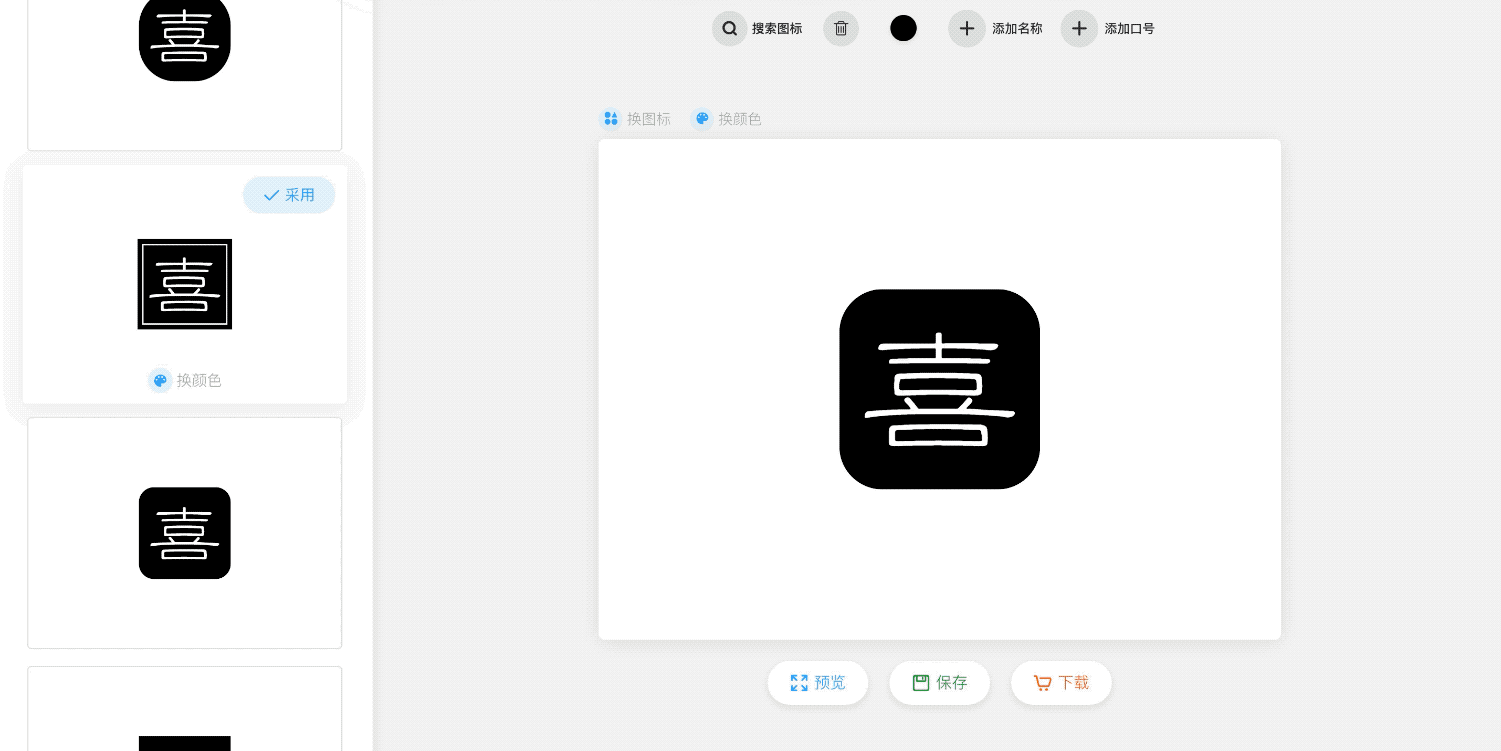Select the 换图标 grid icon
1501x751 pixels.
611,118
